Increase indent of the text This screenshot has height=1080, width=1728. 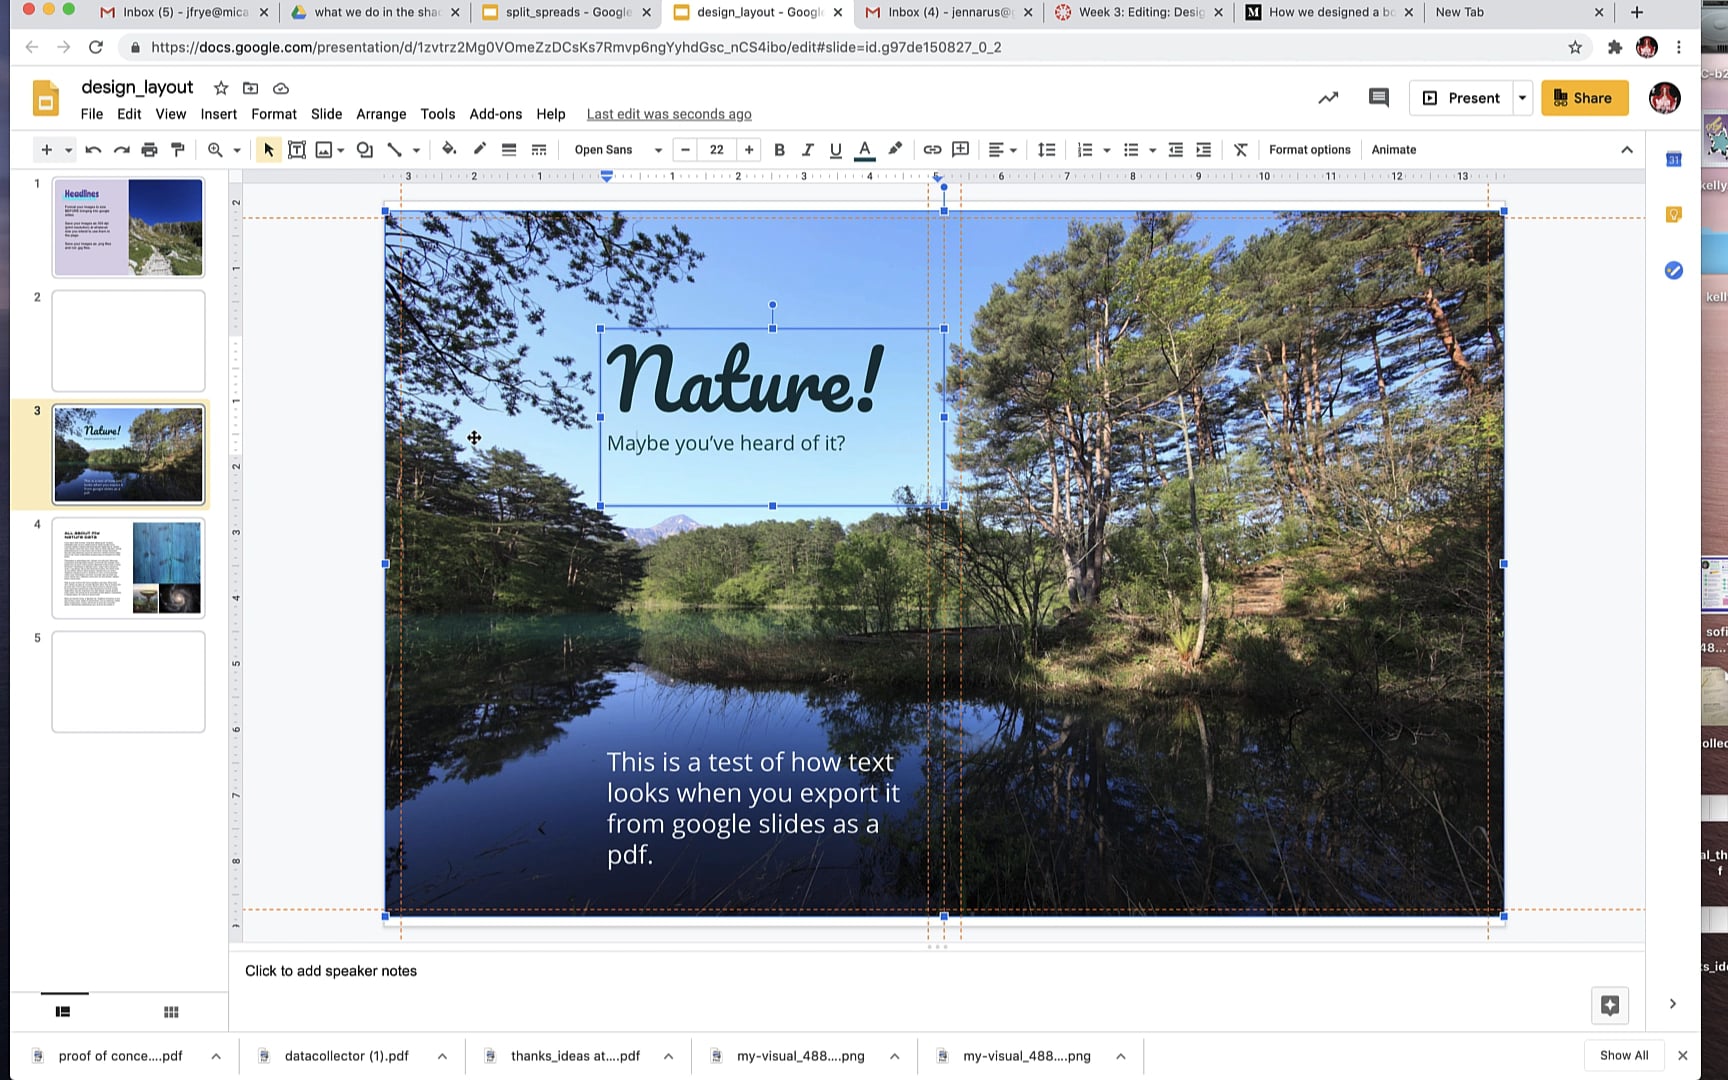pos(1204,150)
